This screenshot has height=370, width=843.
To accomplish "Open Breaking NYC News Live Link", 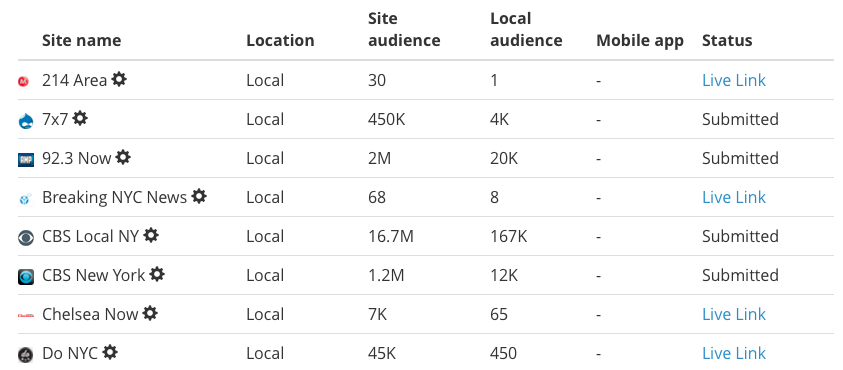I will [734, 197].
